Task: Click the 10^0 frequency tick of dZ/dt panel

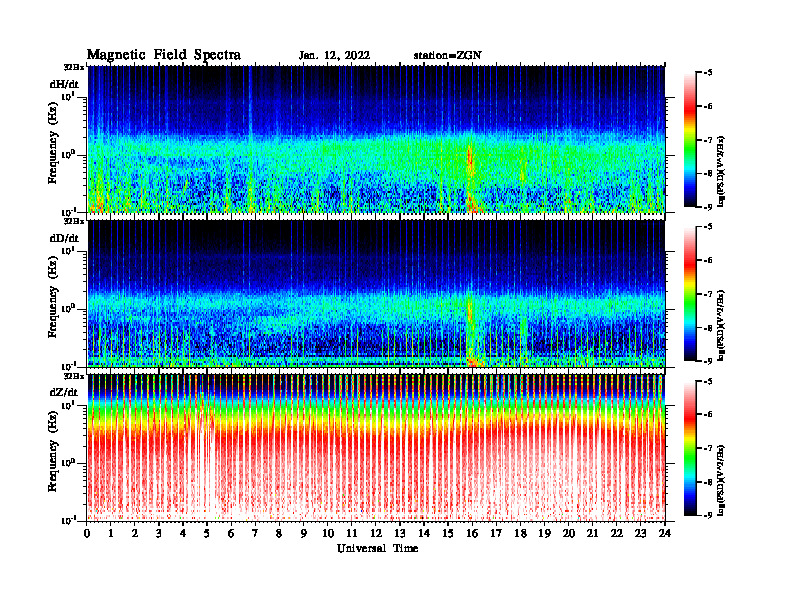Action: coord(69,462)
